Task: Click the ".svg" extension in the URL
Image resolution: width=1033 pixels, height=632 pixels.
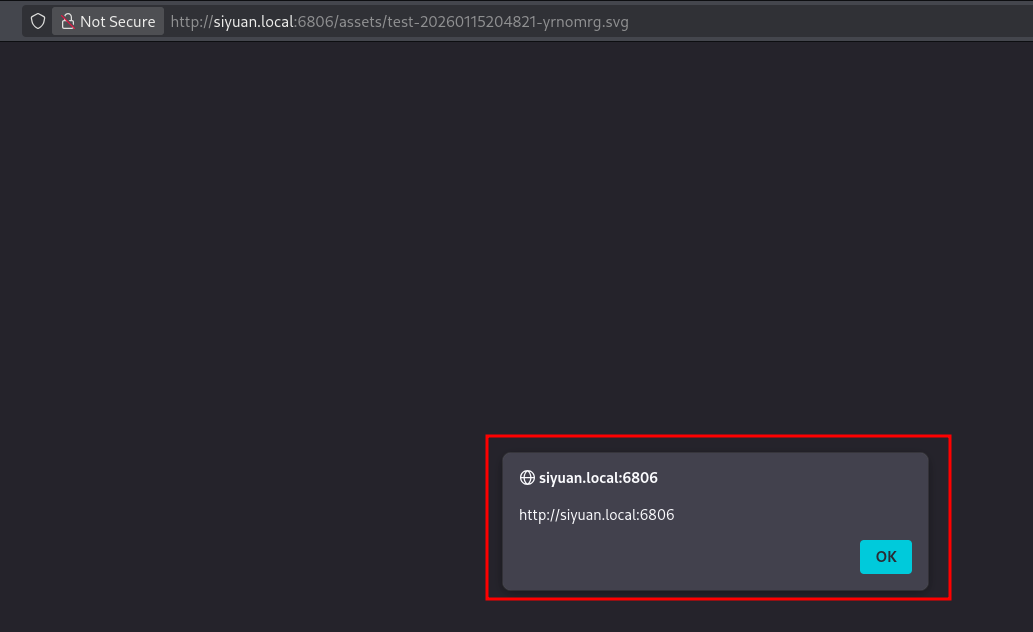Action: 614,21
